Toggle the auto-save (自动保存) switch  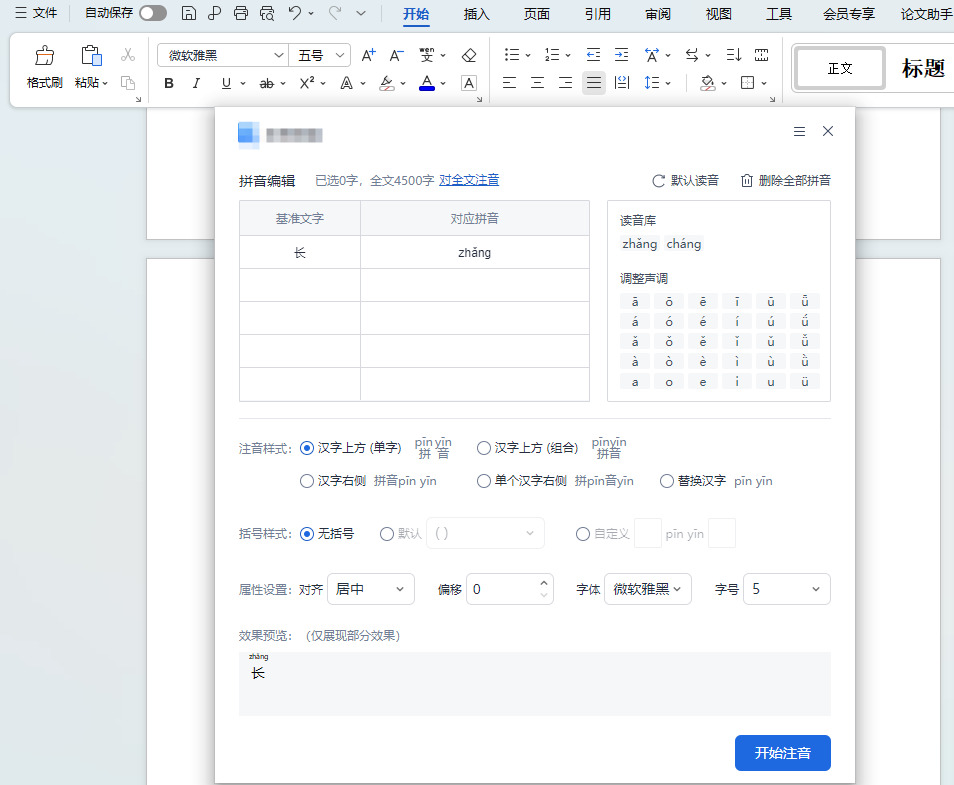pos(153,13)
